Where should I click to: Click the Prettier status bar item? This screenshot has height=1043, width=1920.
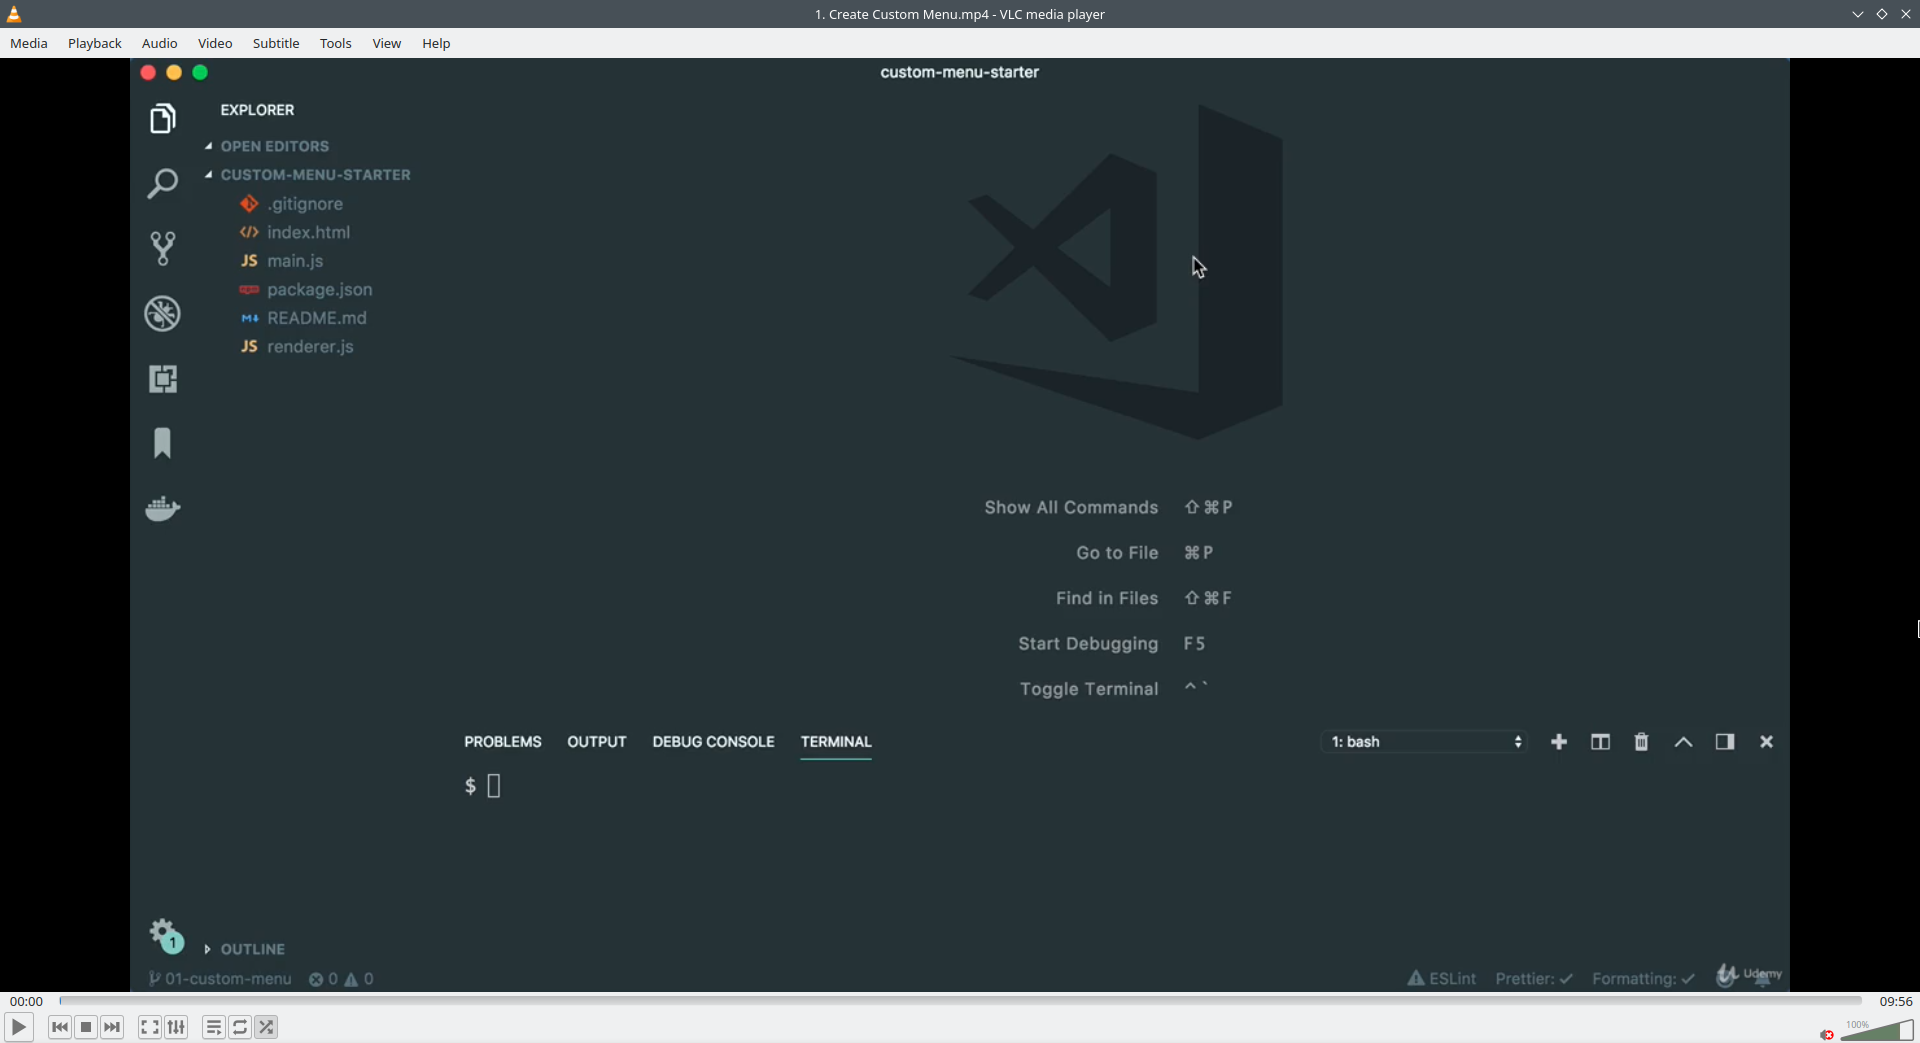click(1534, 979)
